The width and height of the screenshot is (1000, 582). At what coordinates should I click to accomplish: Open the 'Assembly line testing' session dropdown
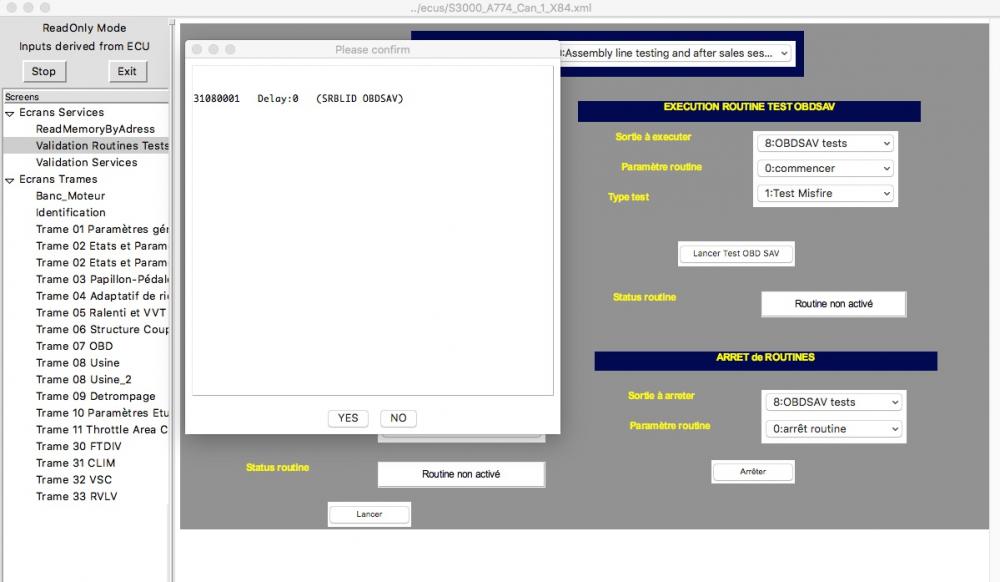676,54
